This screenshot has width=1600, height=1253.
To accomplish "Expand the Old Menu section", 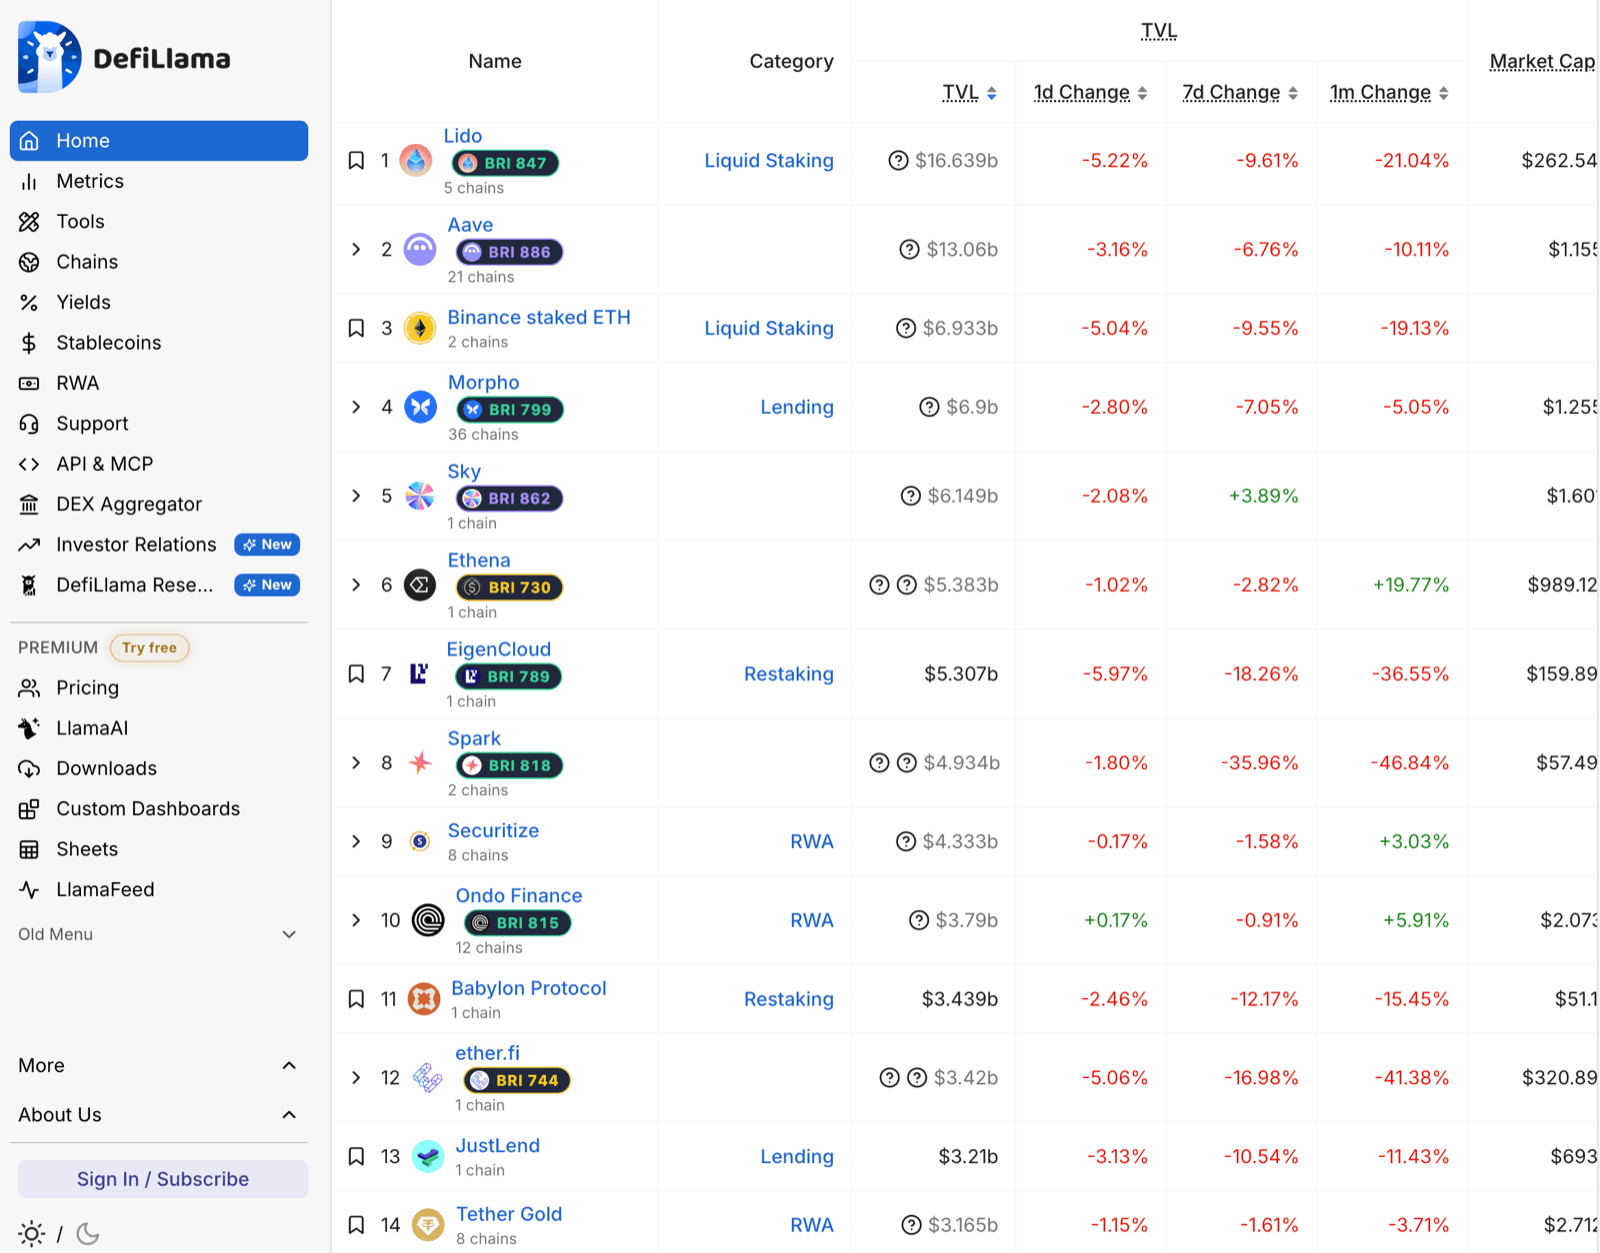I will [159, 935].
